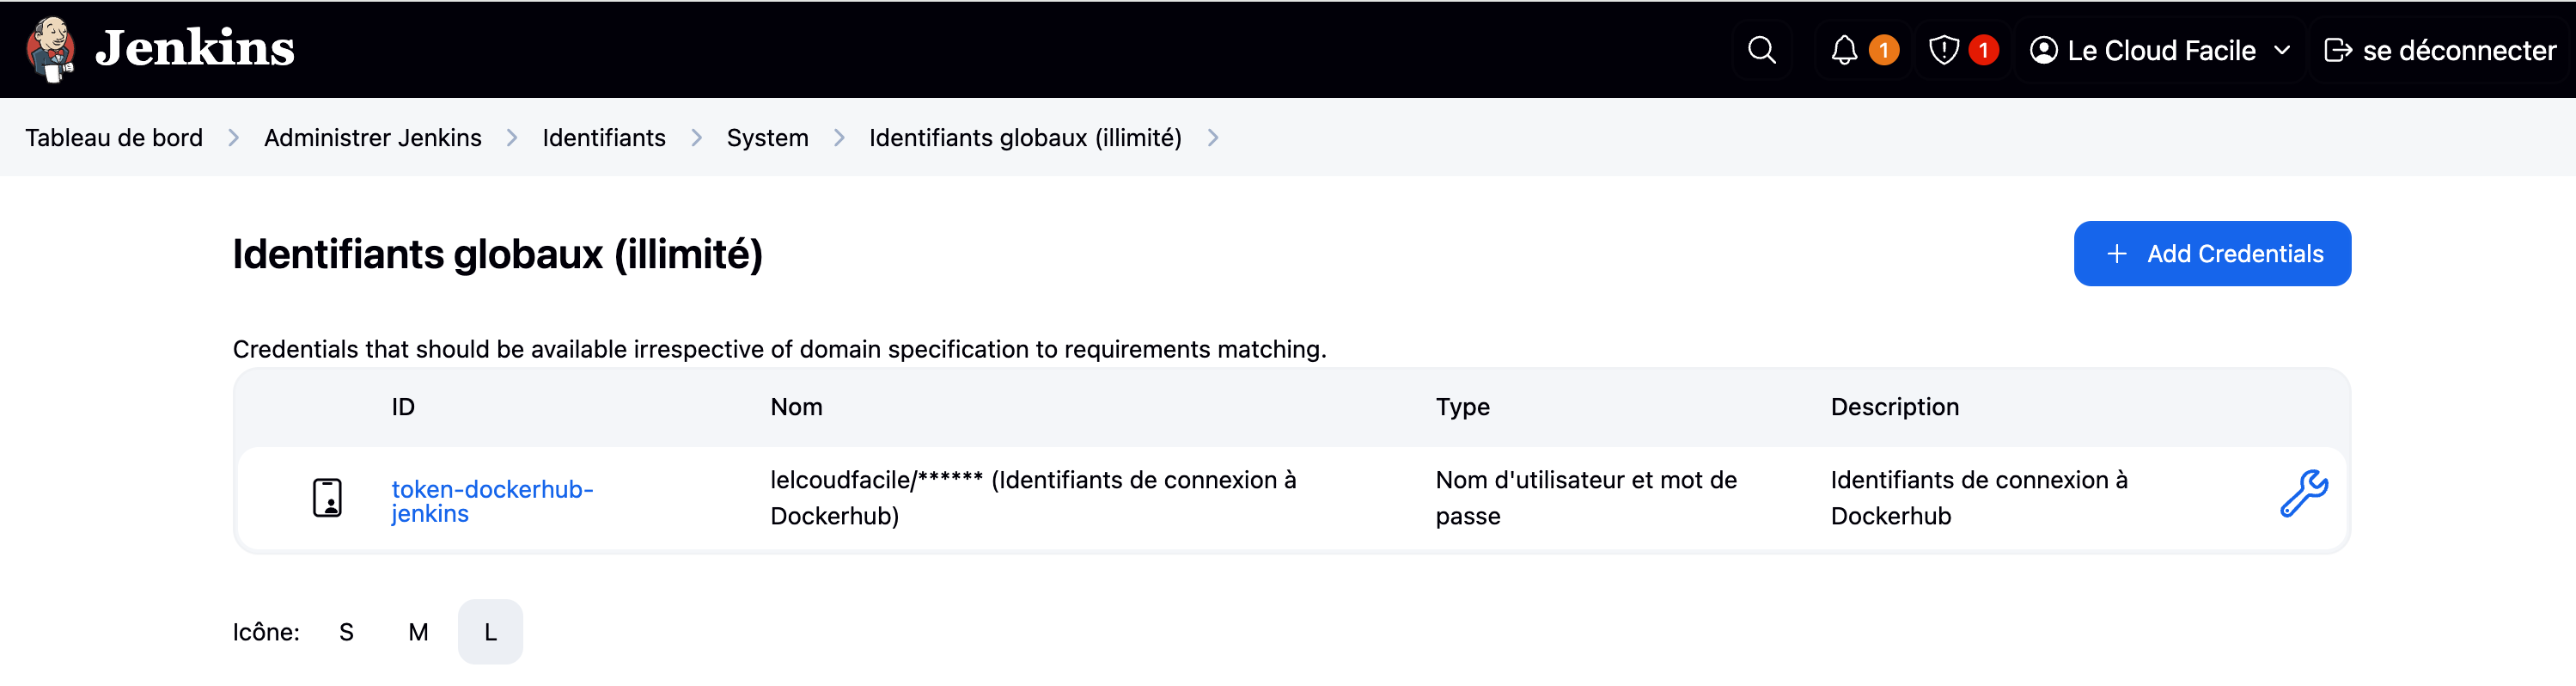Open the security shield warning icon
The height and width of the screenshot is (686, 2576).
pos(1943,50)
